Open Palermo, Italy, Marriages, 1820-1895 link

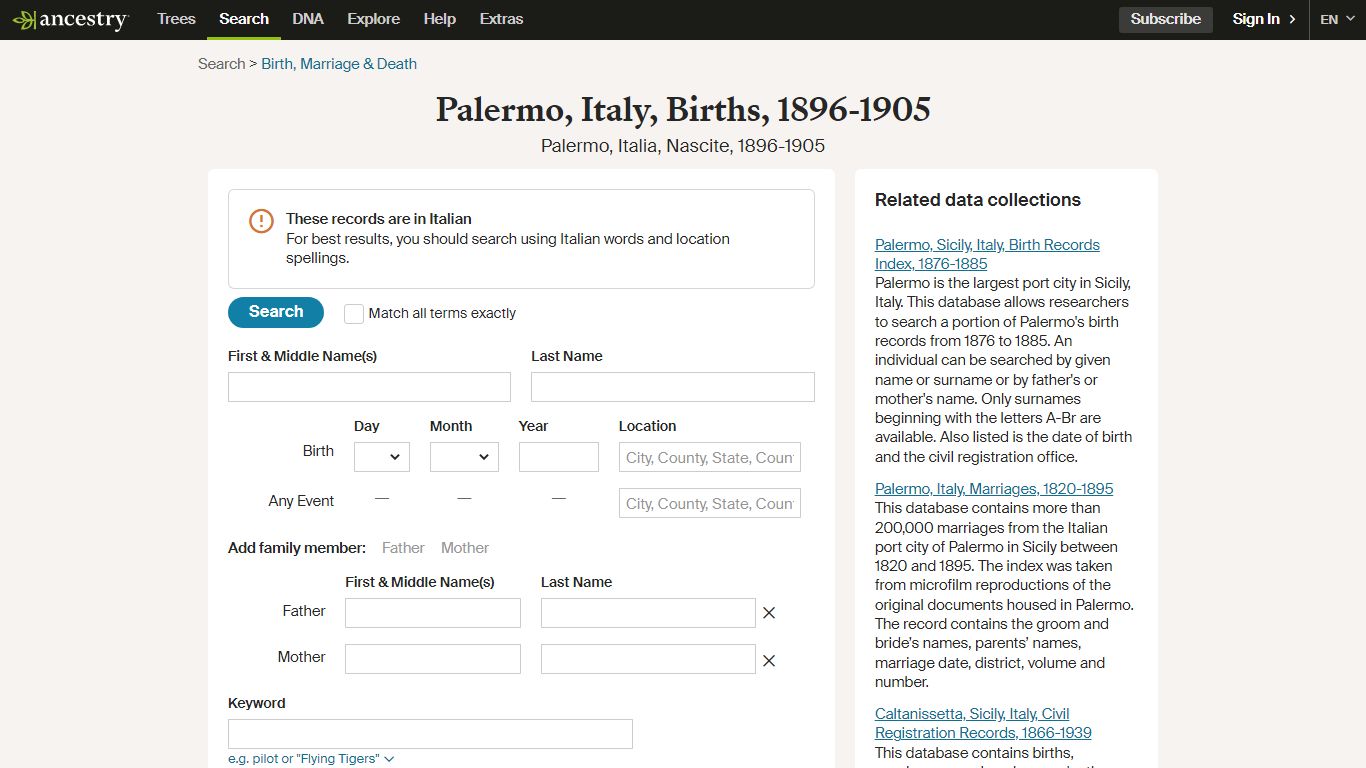pyautogui.click(x=994, y=489)
